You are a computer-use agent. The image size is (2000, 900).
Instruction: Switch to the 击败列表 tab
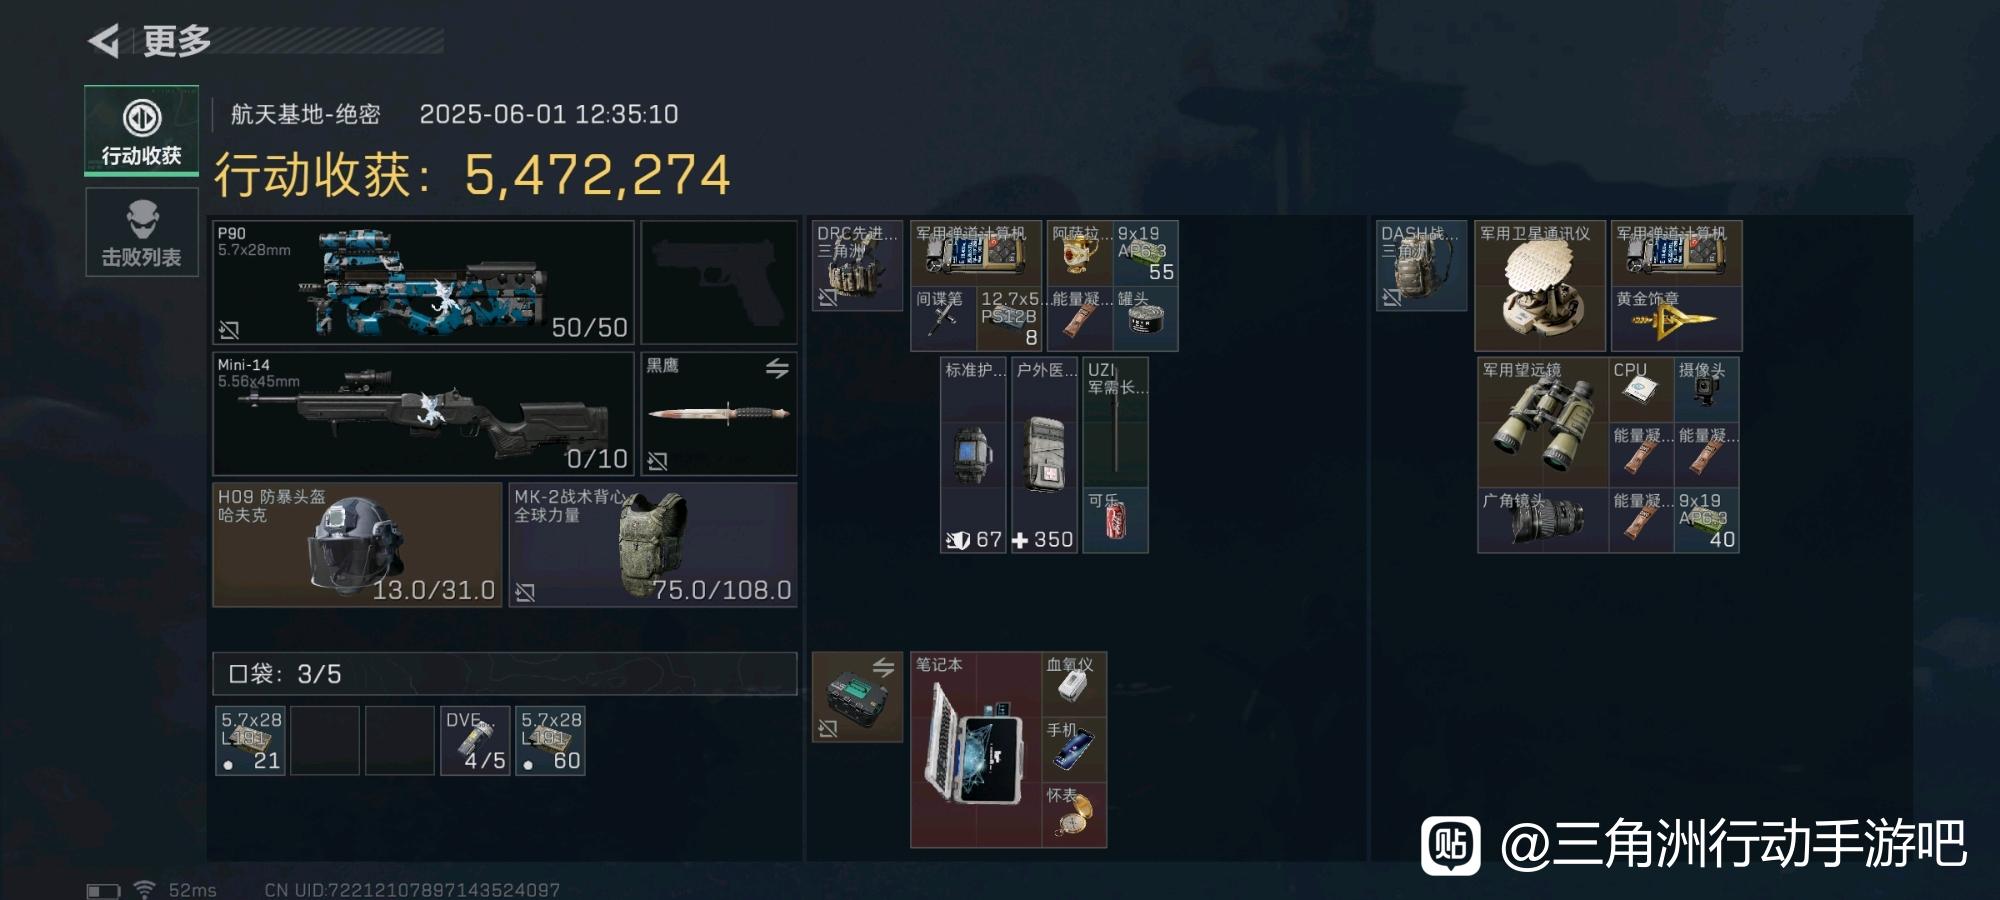point(141,232)
